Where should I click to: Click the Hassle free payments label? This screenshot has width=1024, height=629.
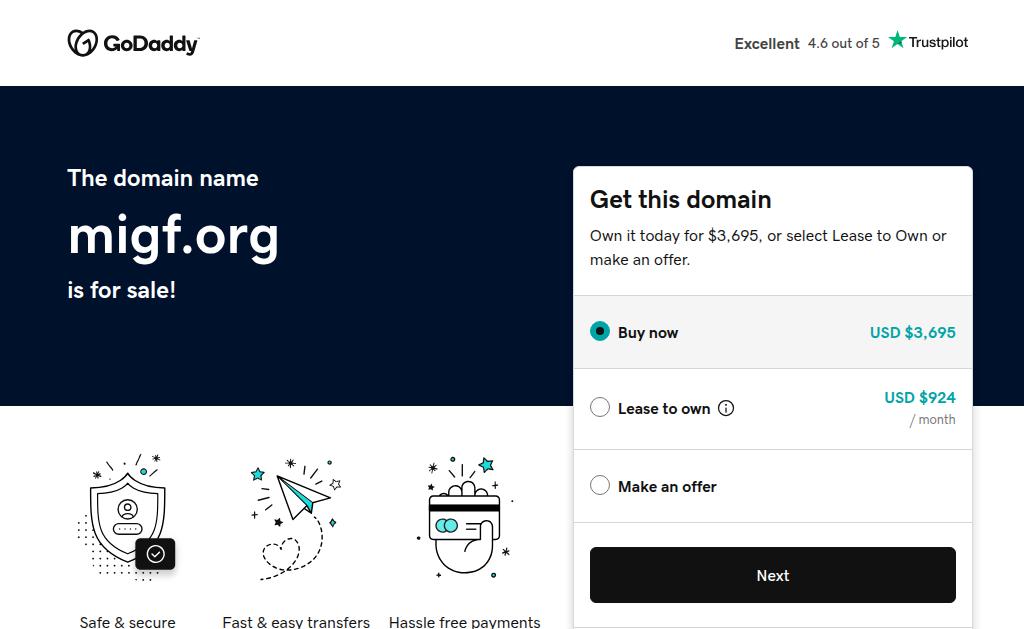click(464, 622)
